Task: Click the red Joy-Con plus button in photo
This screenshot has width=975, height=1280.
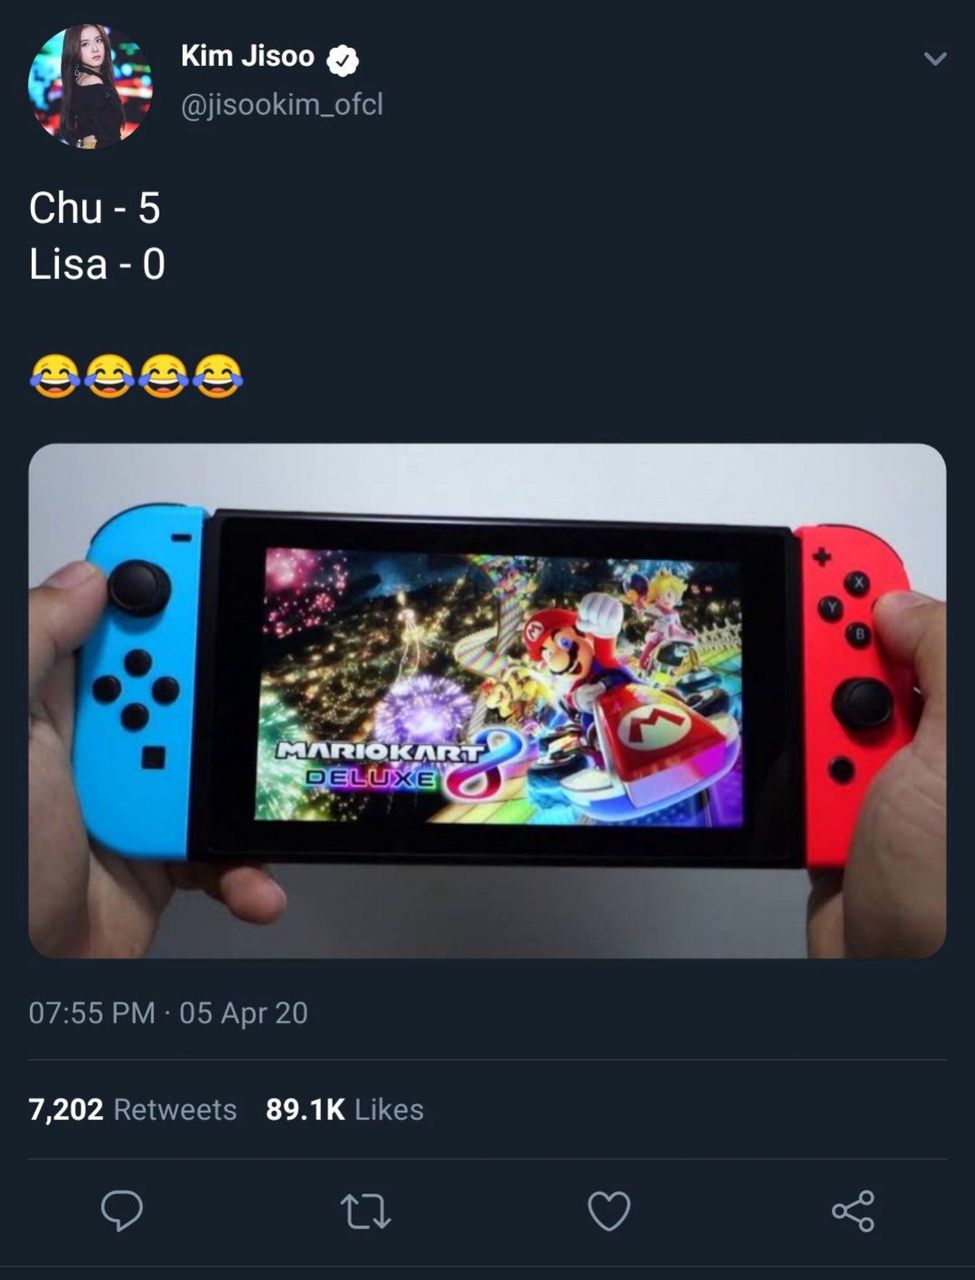Action: (821, 557)
